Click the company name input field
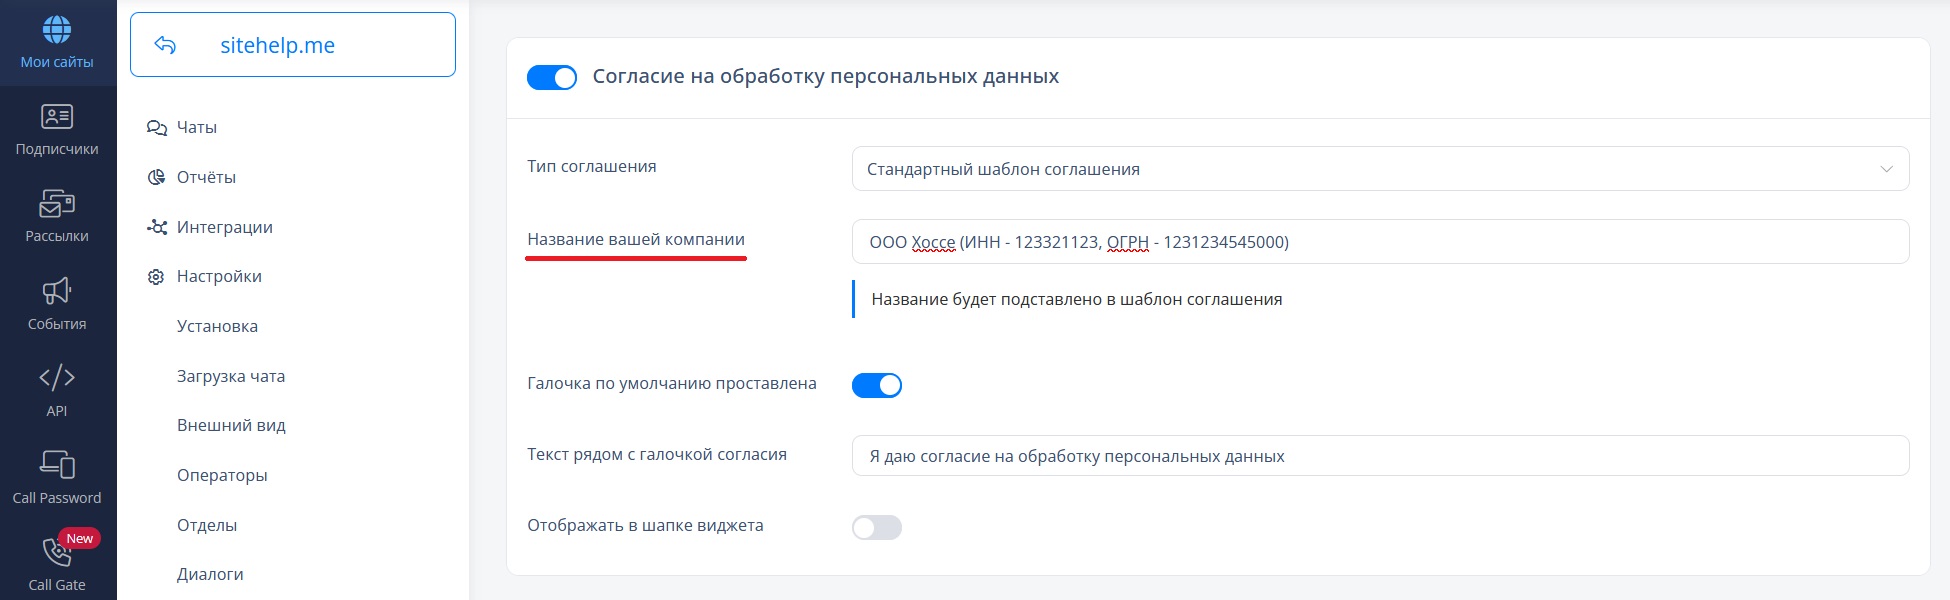Viewport: 1950px width, 600px height. 1380,242
